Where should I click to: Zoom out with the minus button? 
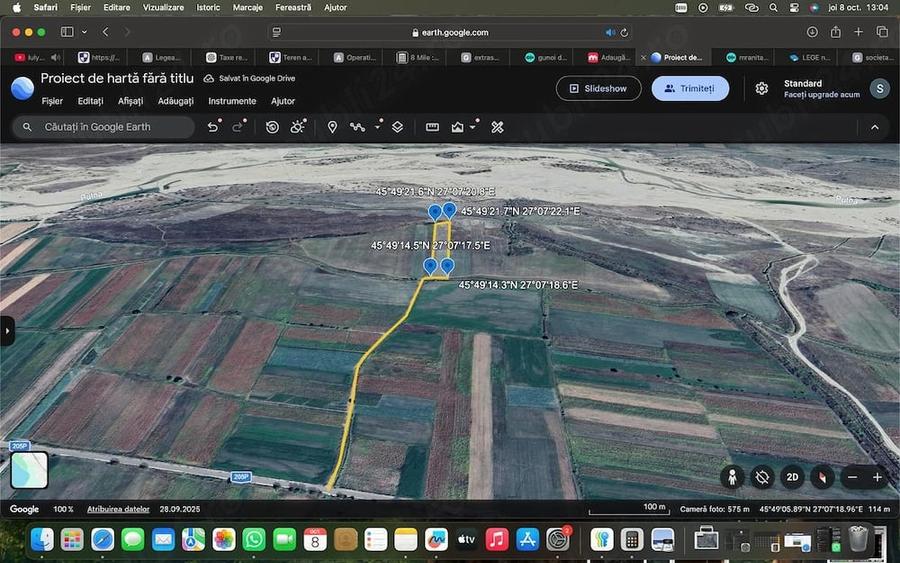(852, 477)
